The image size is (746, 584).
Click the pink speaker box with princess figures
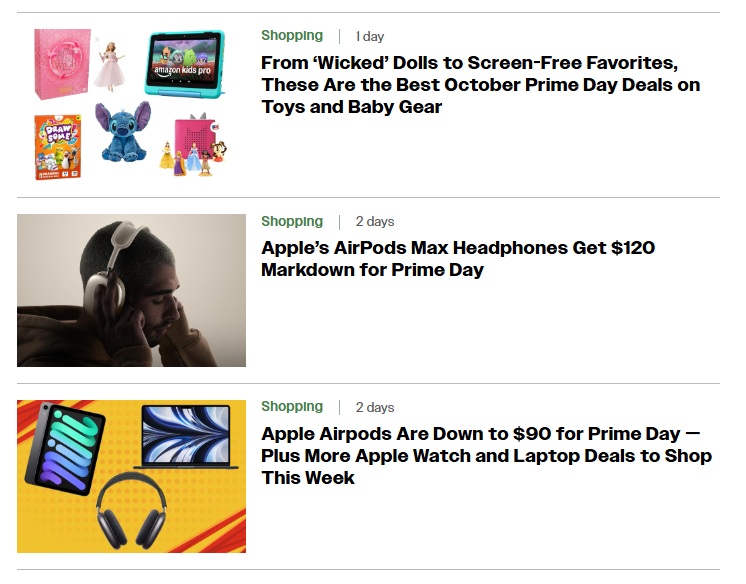click(x=194, y=146)
